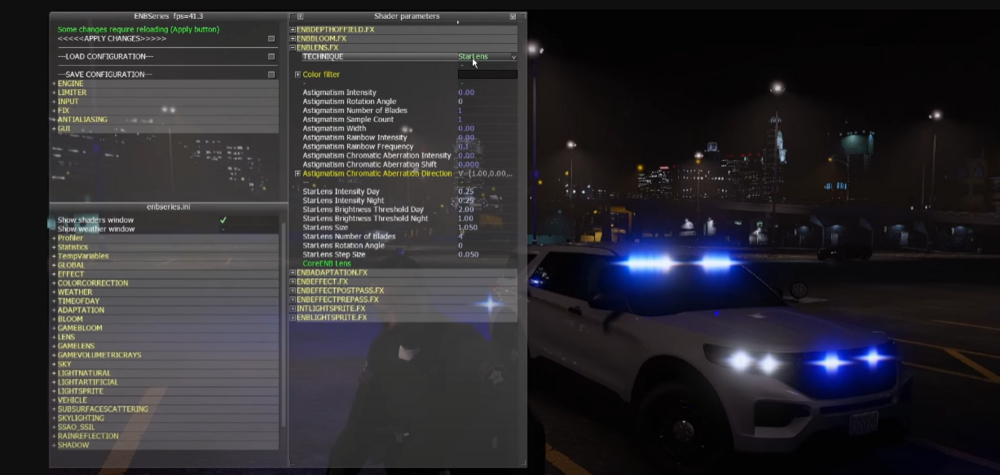
Task: Expand the GLOBAL section
Action: click(54, 265)
